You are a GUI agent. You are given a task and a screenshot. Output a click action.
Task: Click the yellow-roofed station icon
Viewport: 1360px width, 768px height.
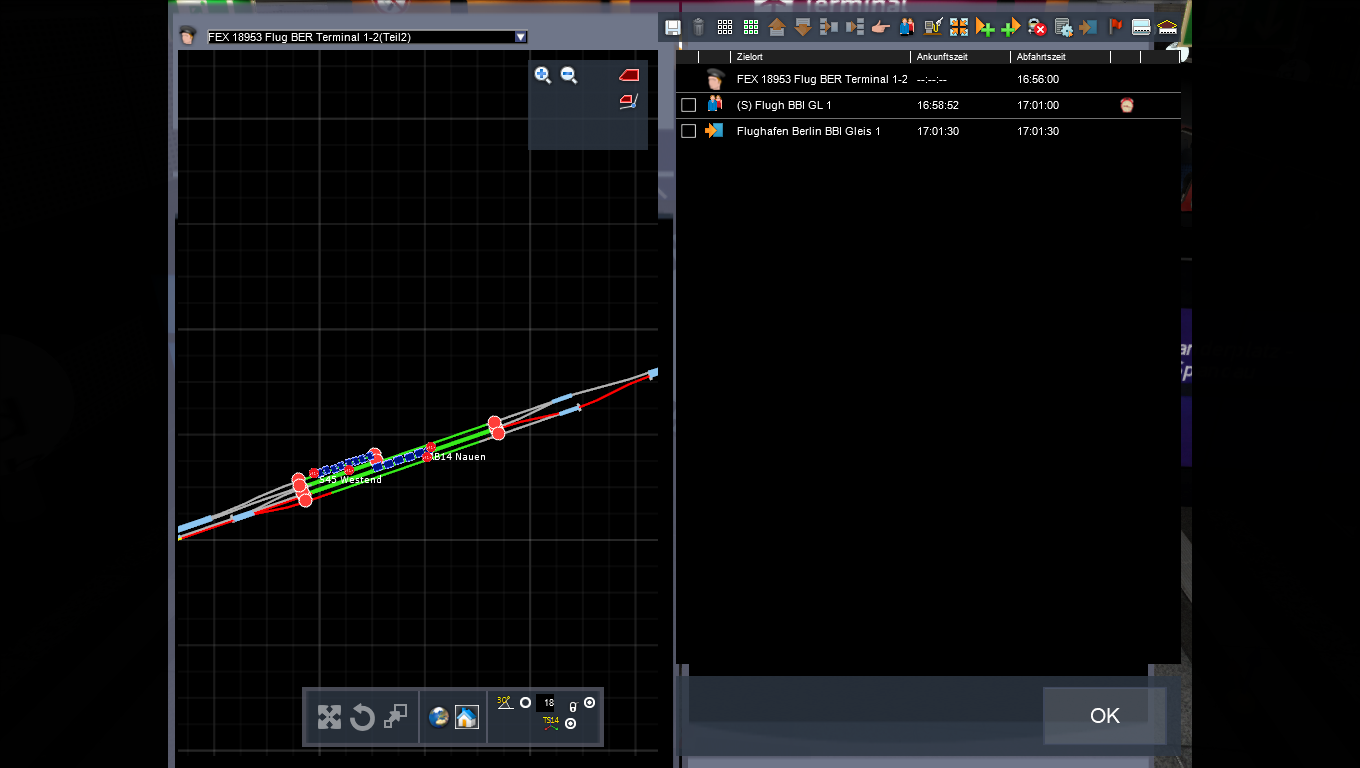[x=1167, y=28]
